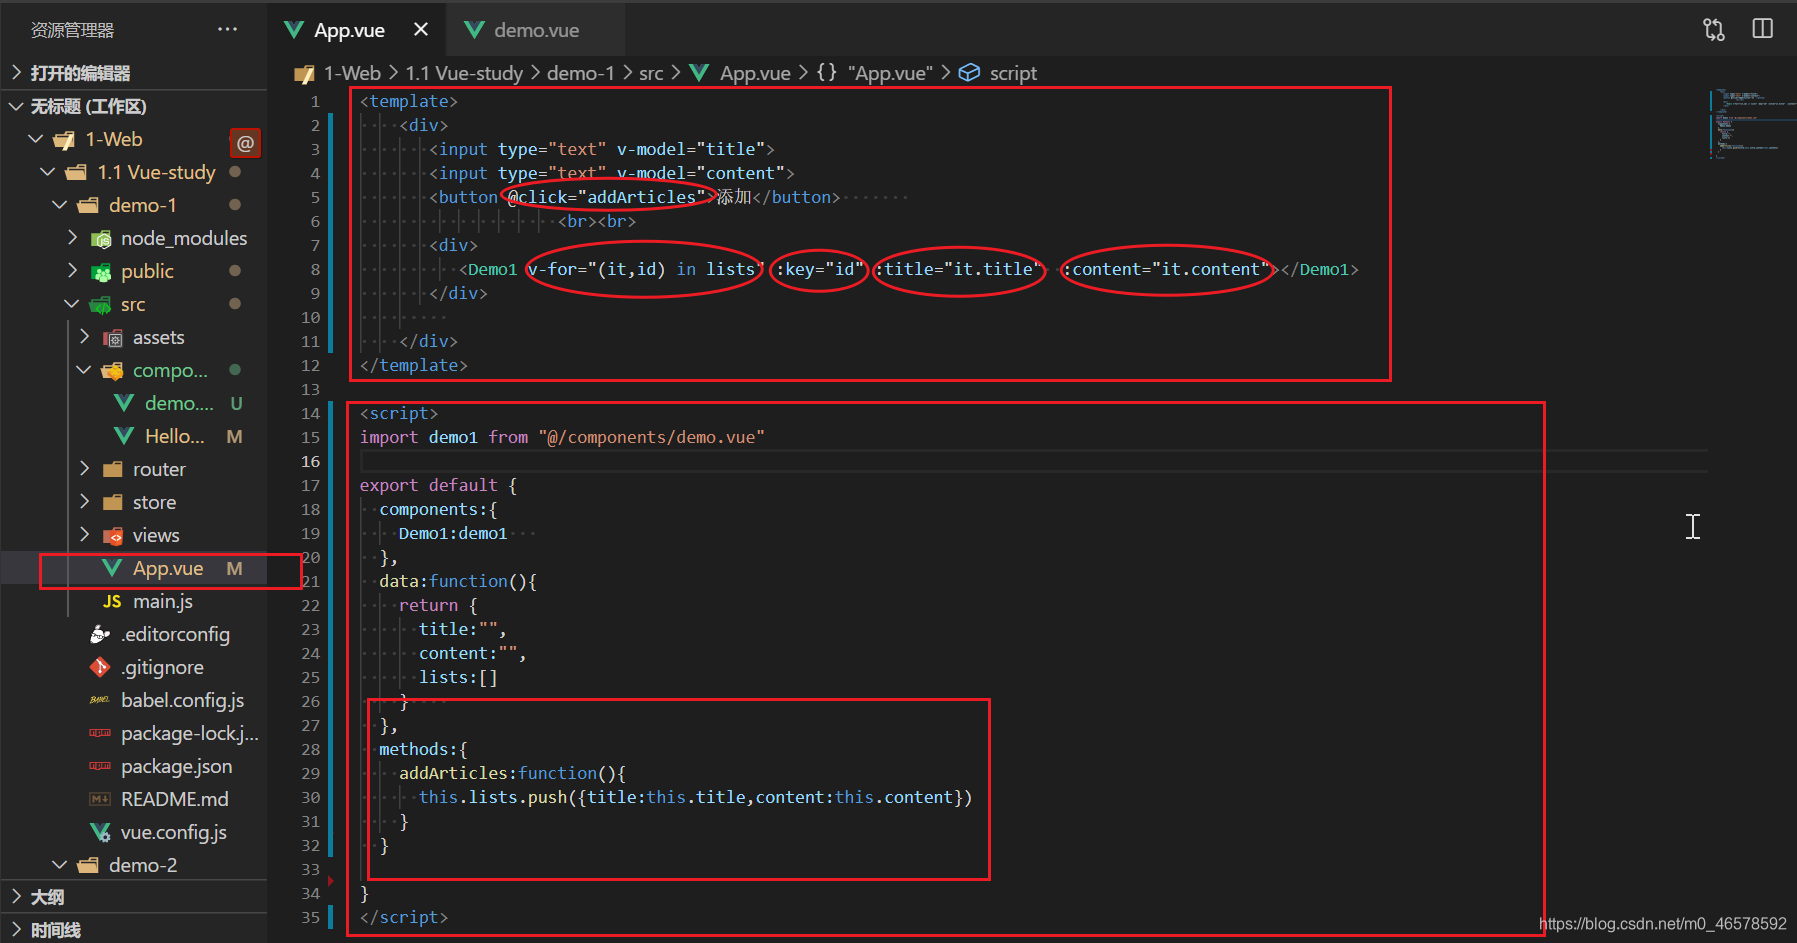This screenshot has width=1797, height=943.
Task: Open demo.... file in explorer tree
Action: pos(179,403)
